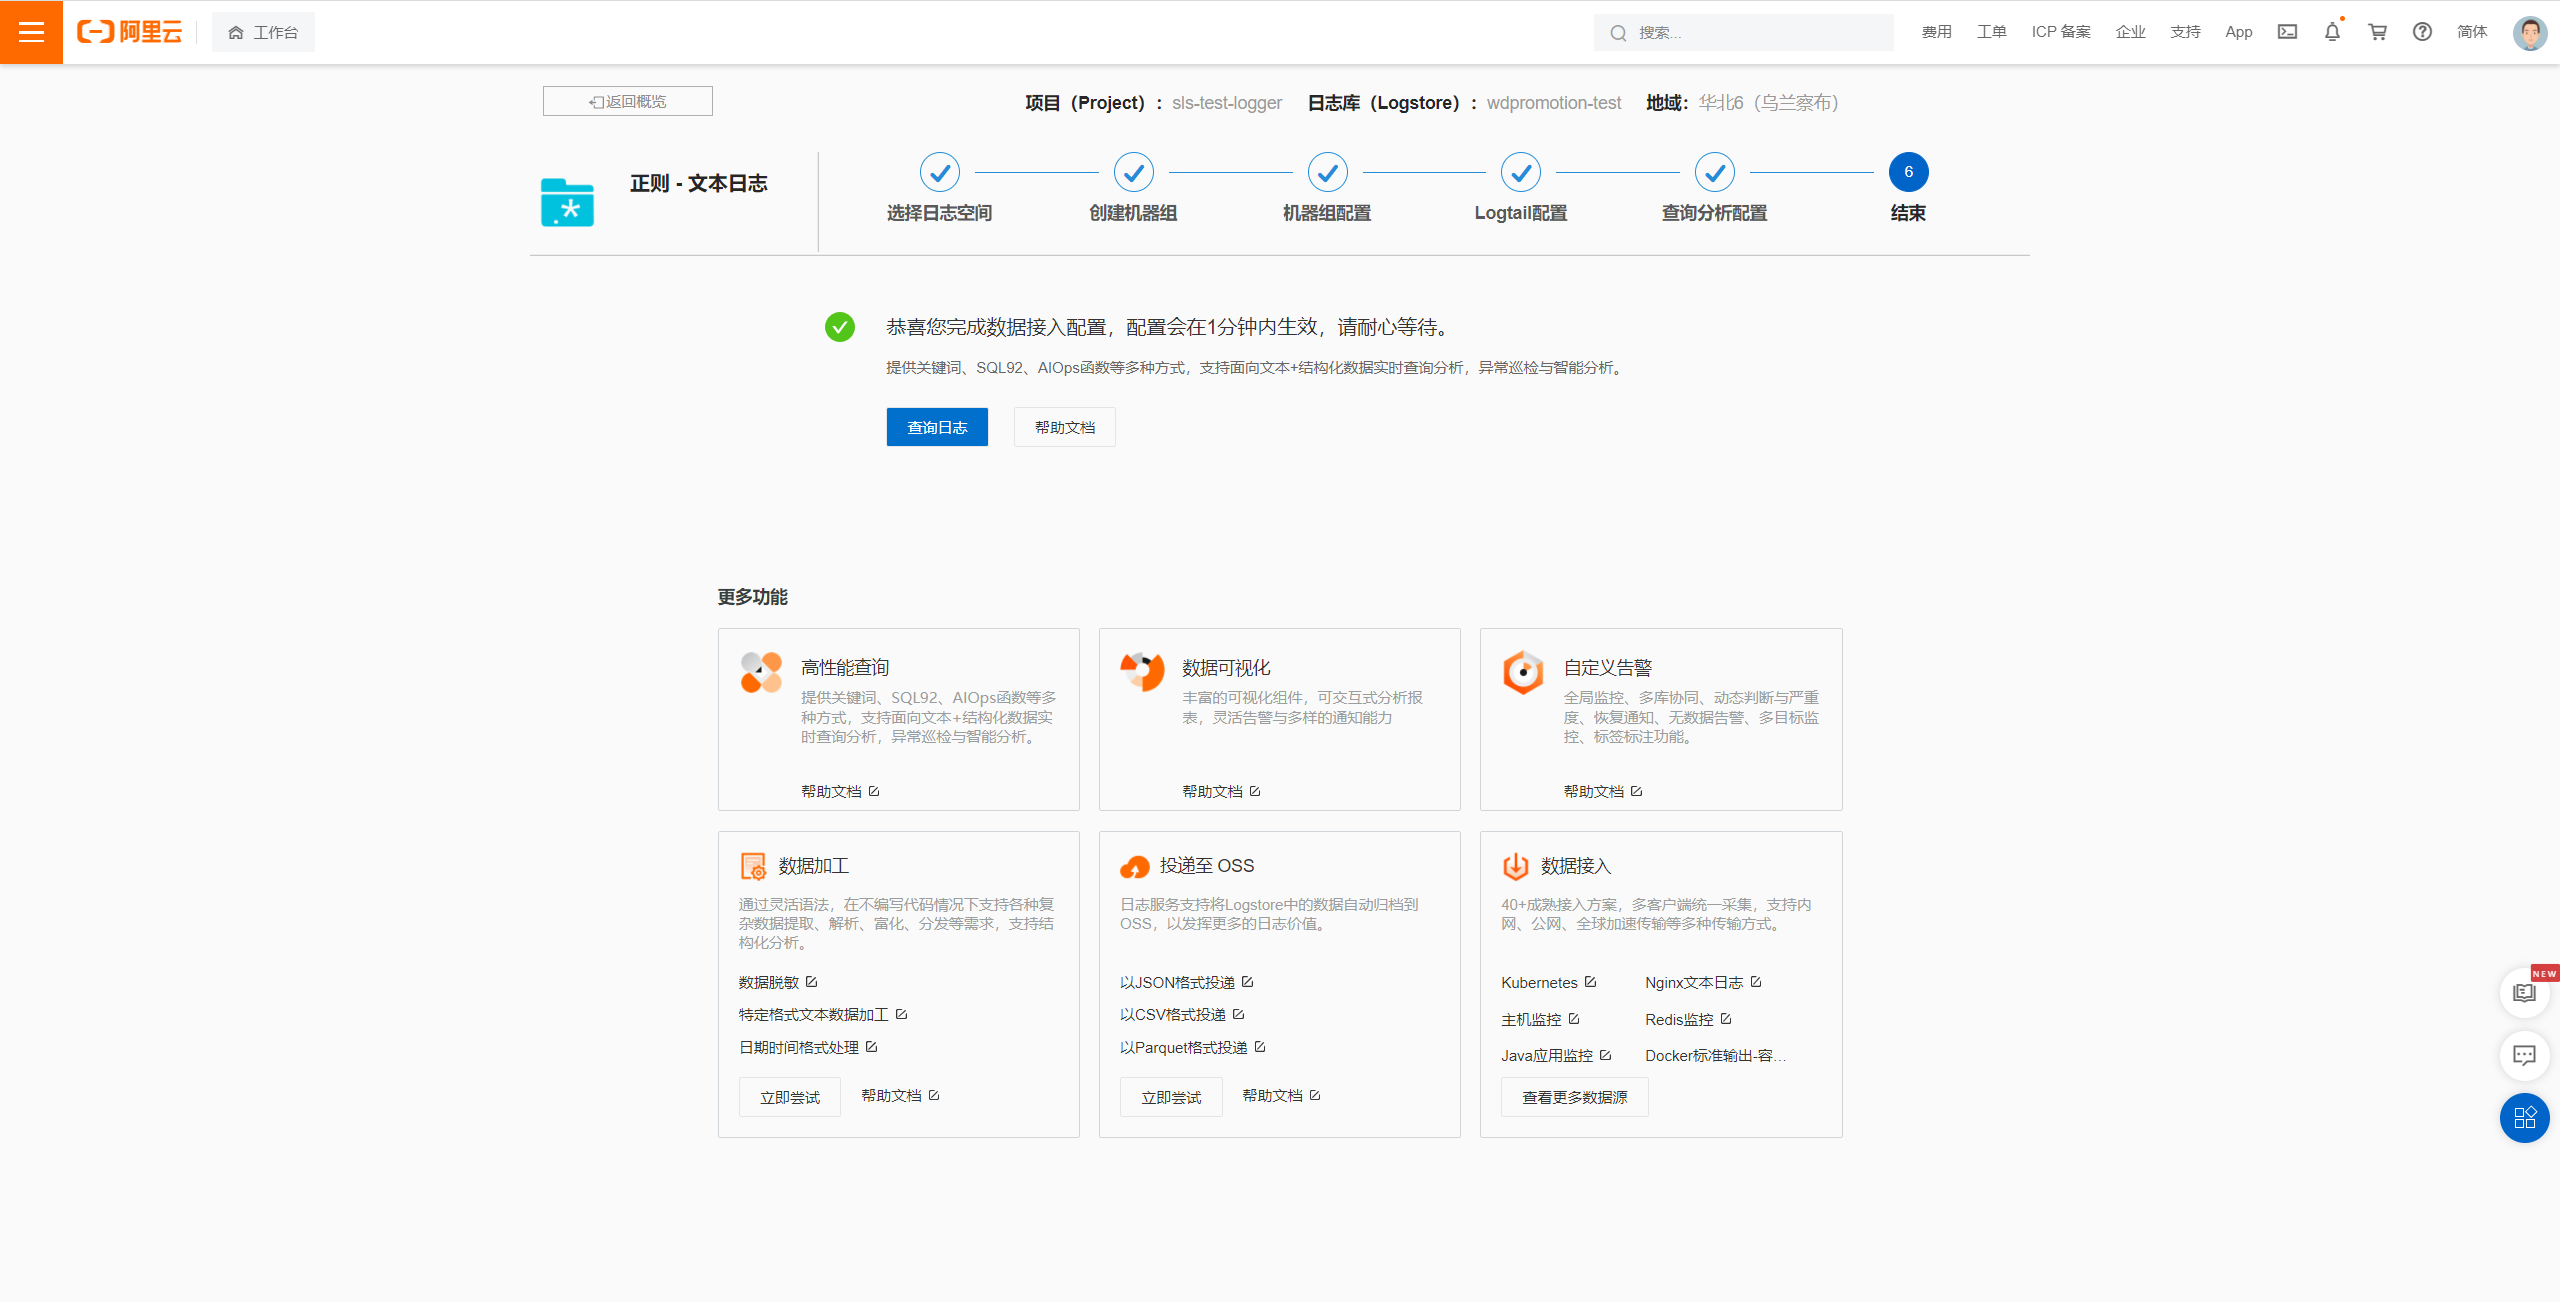Open the 费用 menu item

[1936, 32]
